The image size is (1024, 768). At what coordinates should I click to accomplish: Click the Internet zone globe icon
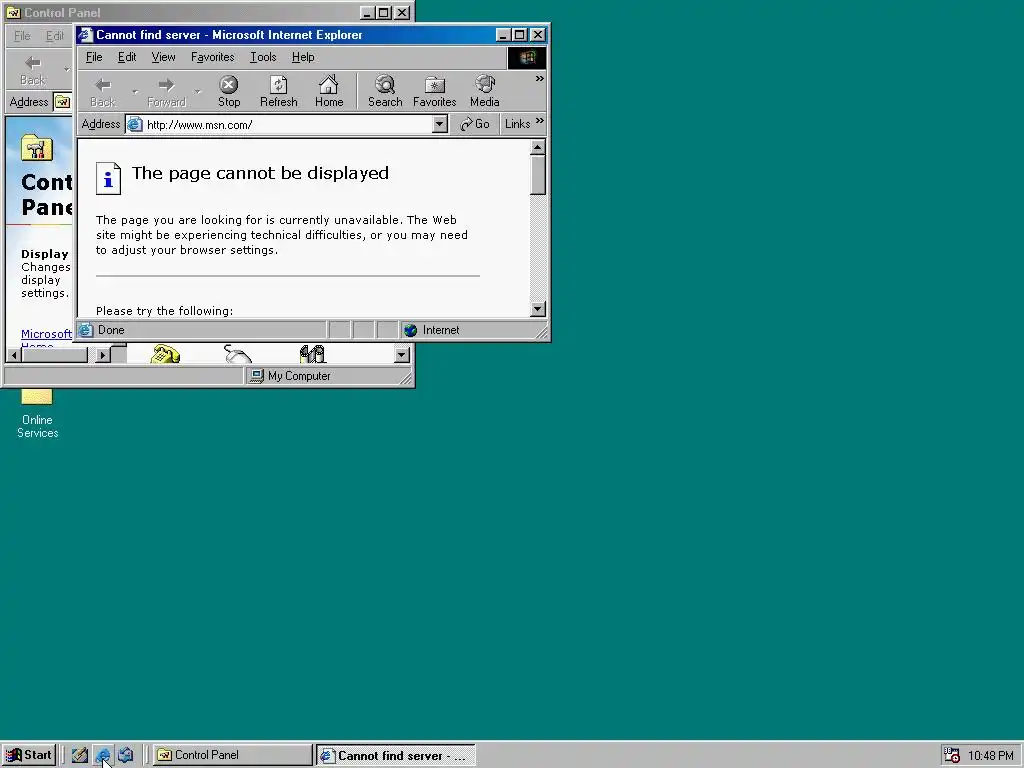(x=410, y=330)
